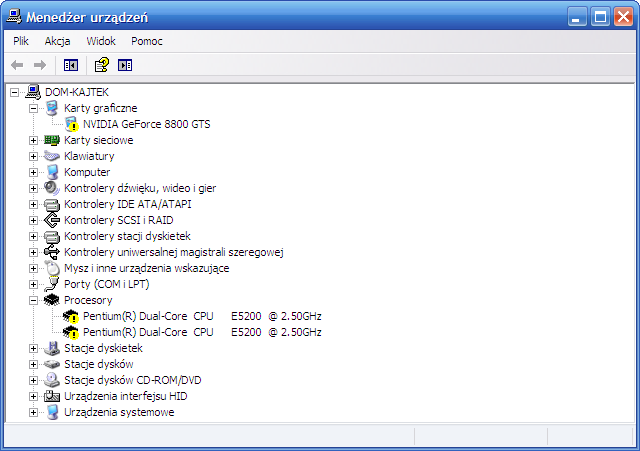Click the DOM-KAJTEK computer icon

(33, 92)
